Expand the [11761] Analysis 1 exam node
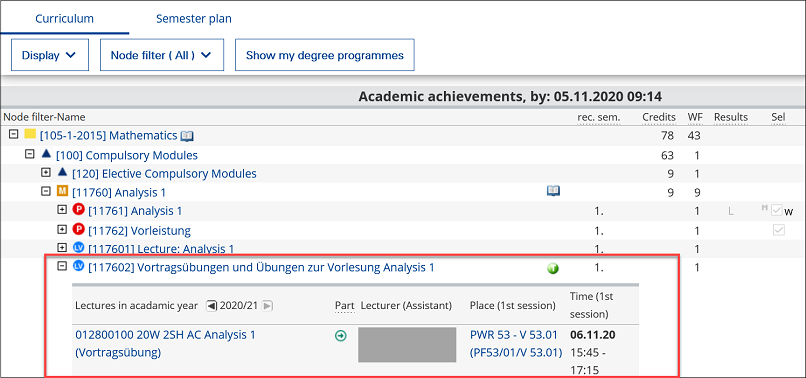Image resolution: width=806 pixels, height=378 pixels. [x=62, y=210]
